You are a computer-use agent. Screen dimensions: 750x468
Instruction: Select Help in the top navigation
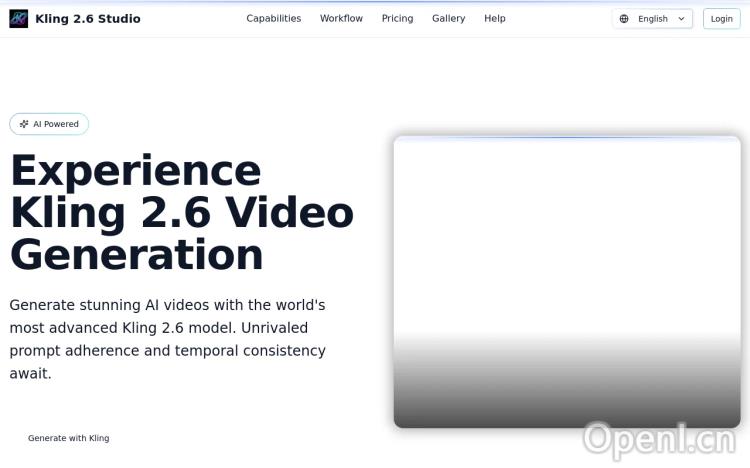click(494, 19)
